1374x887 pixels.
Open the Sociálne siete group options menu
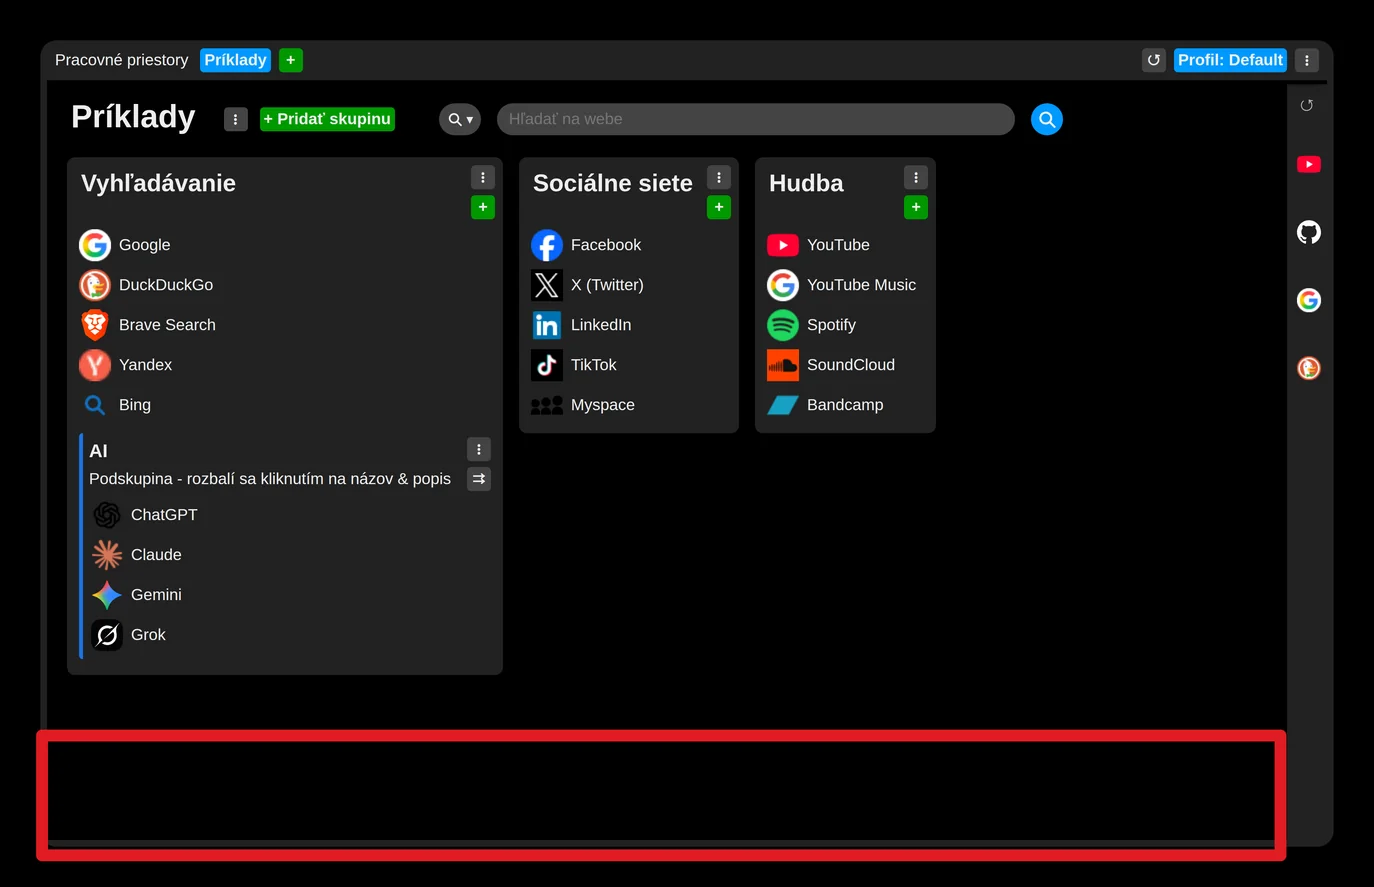tap(719, 177)
